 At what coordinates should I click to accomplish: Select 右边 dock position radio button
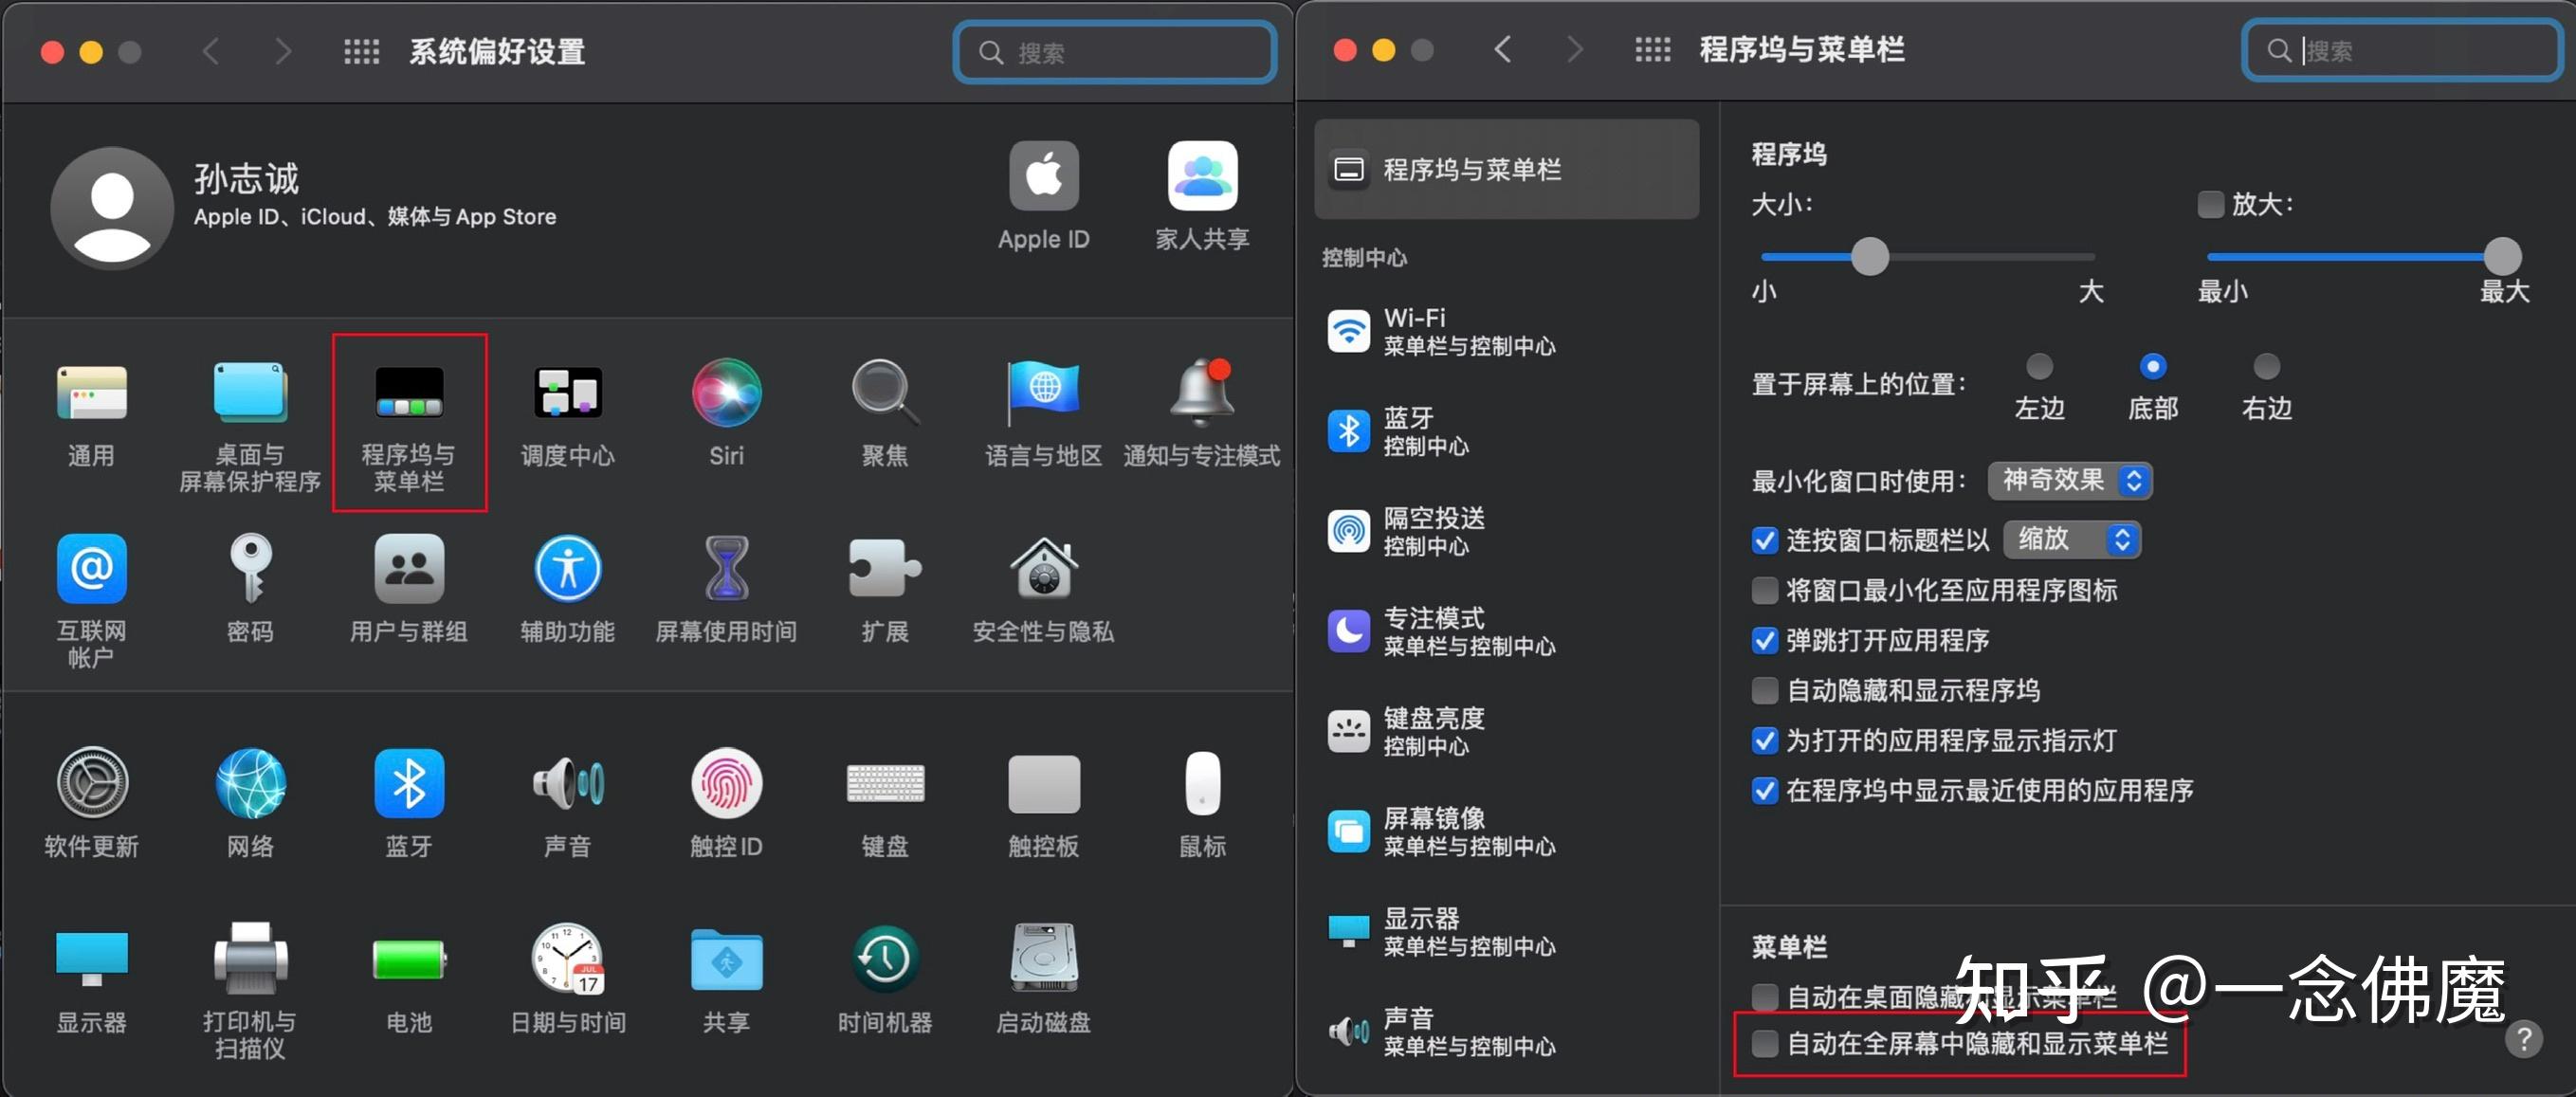pyautogui.click(x=2266, y=367)
